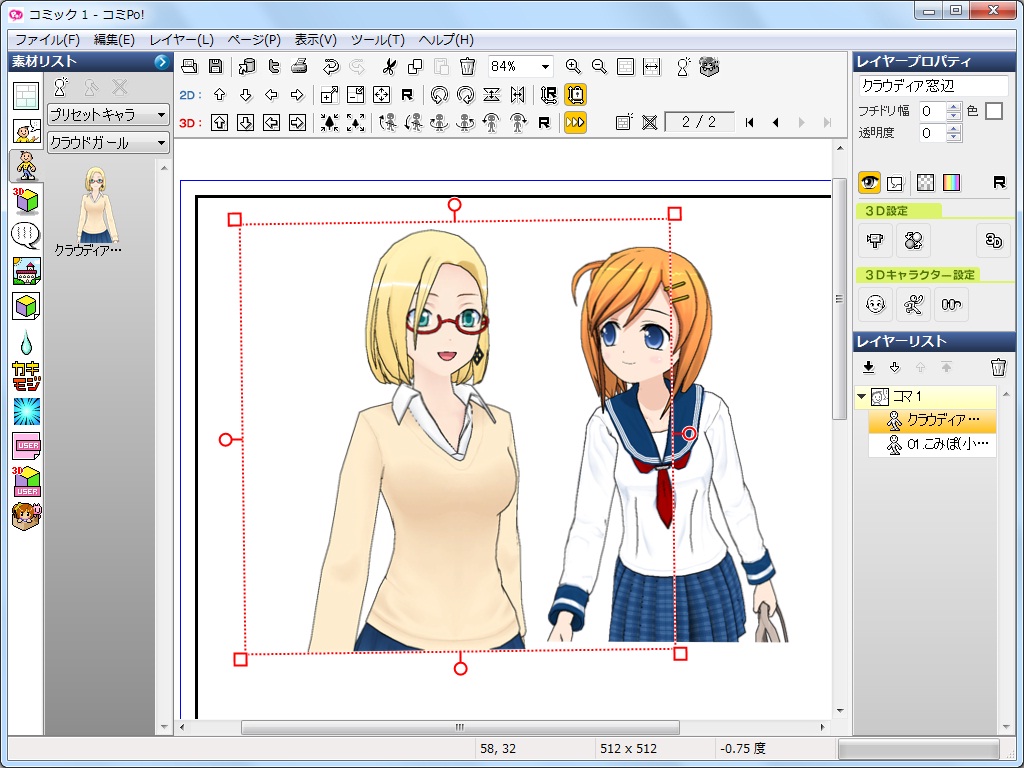
Task: Click the 3D move left boxed arrow
Action: (271, 122)
